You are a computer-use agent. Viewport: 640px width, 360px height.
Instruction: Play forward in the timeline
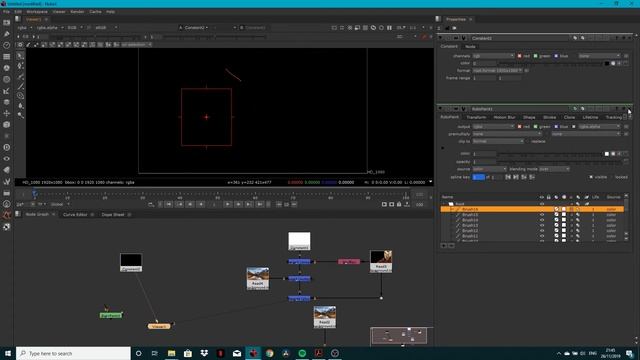228,204
